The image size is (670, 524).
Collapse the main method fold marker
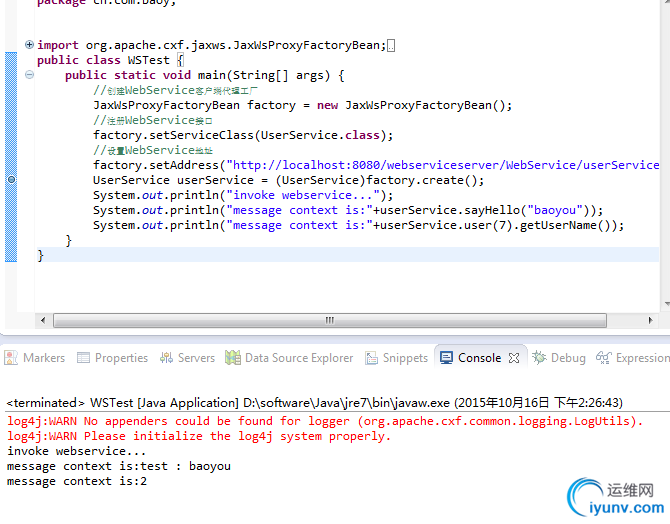point(29,75)
